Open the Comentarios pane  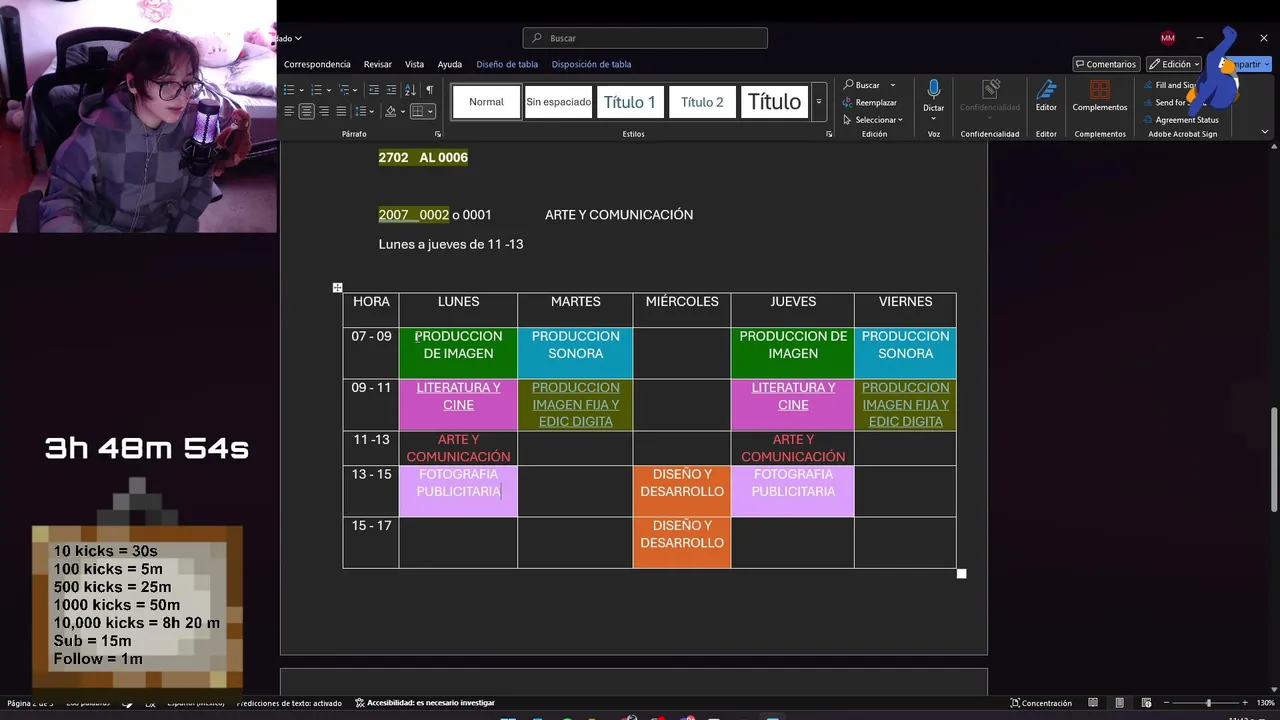pos(1106,64)
